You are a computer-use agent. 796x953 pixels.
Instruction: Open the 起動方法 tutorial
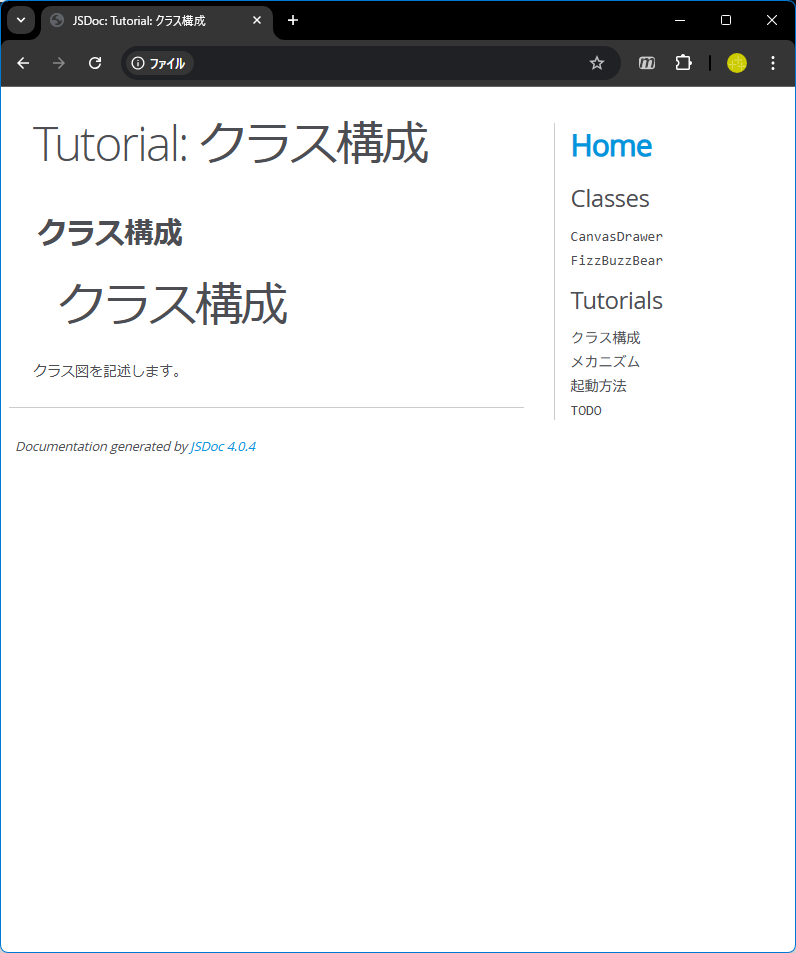pyautogui.click(x=598, y=386)
